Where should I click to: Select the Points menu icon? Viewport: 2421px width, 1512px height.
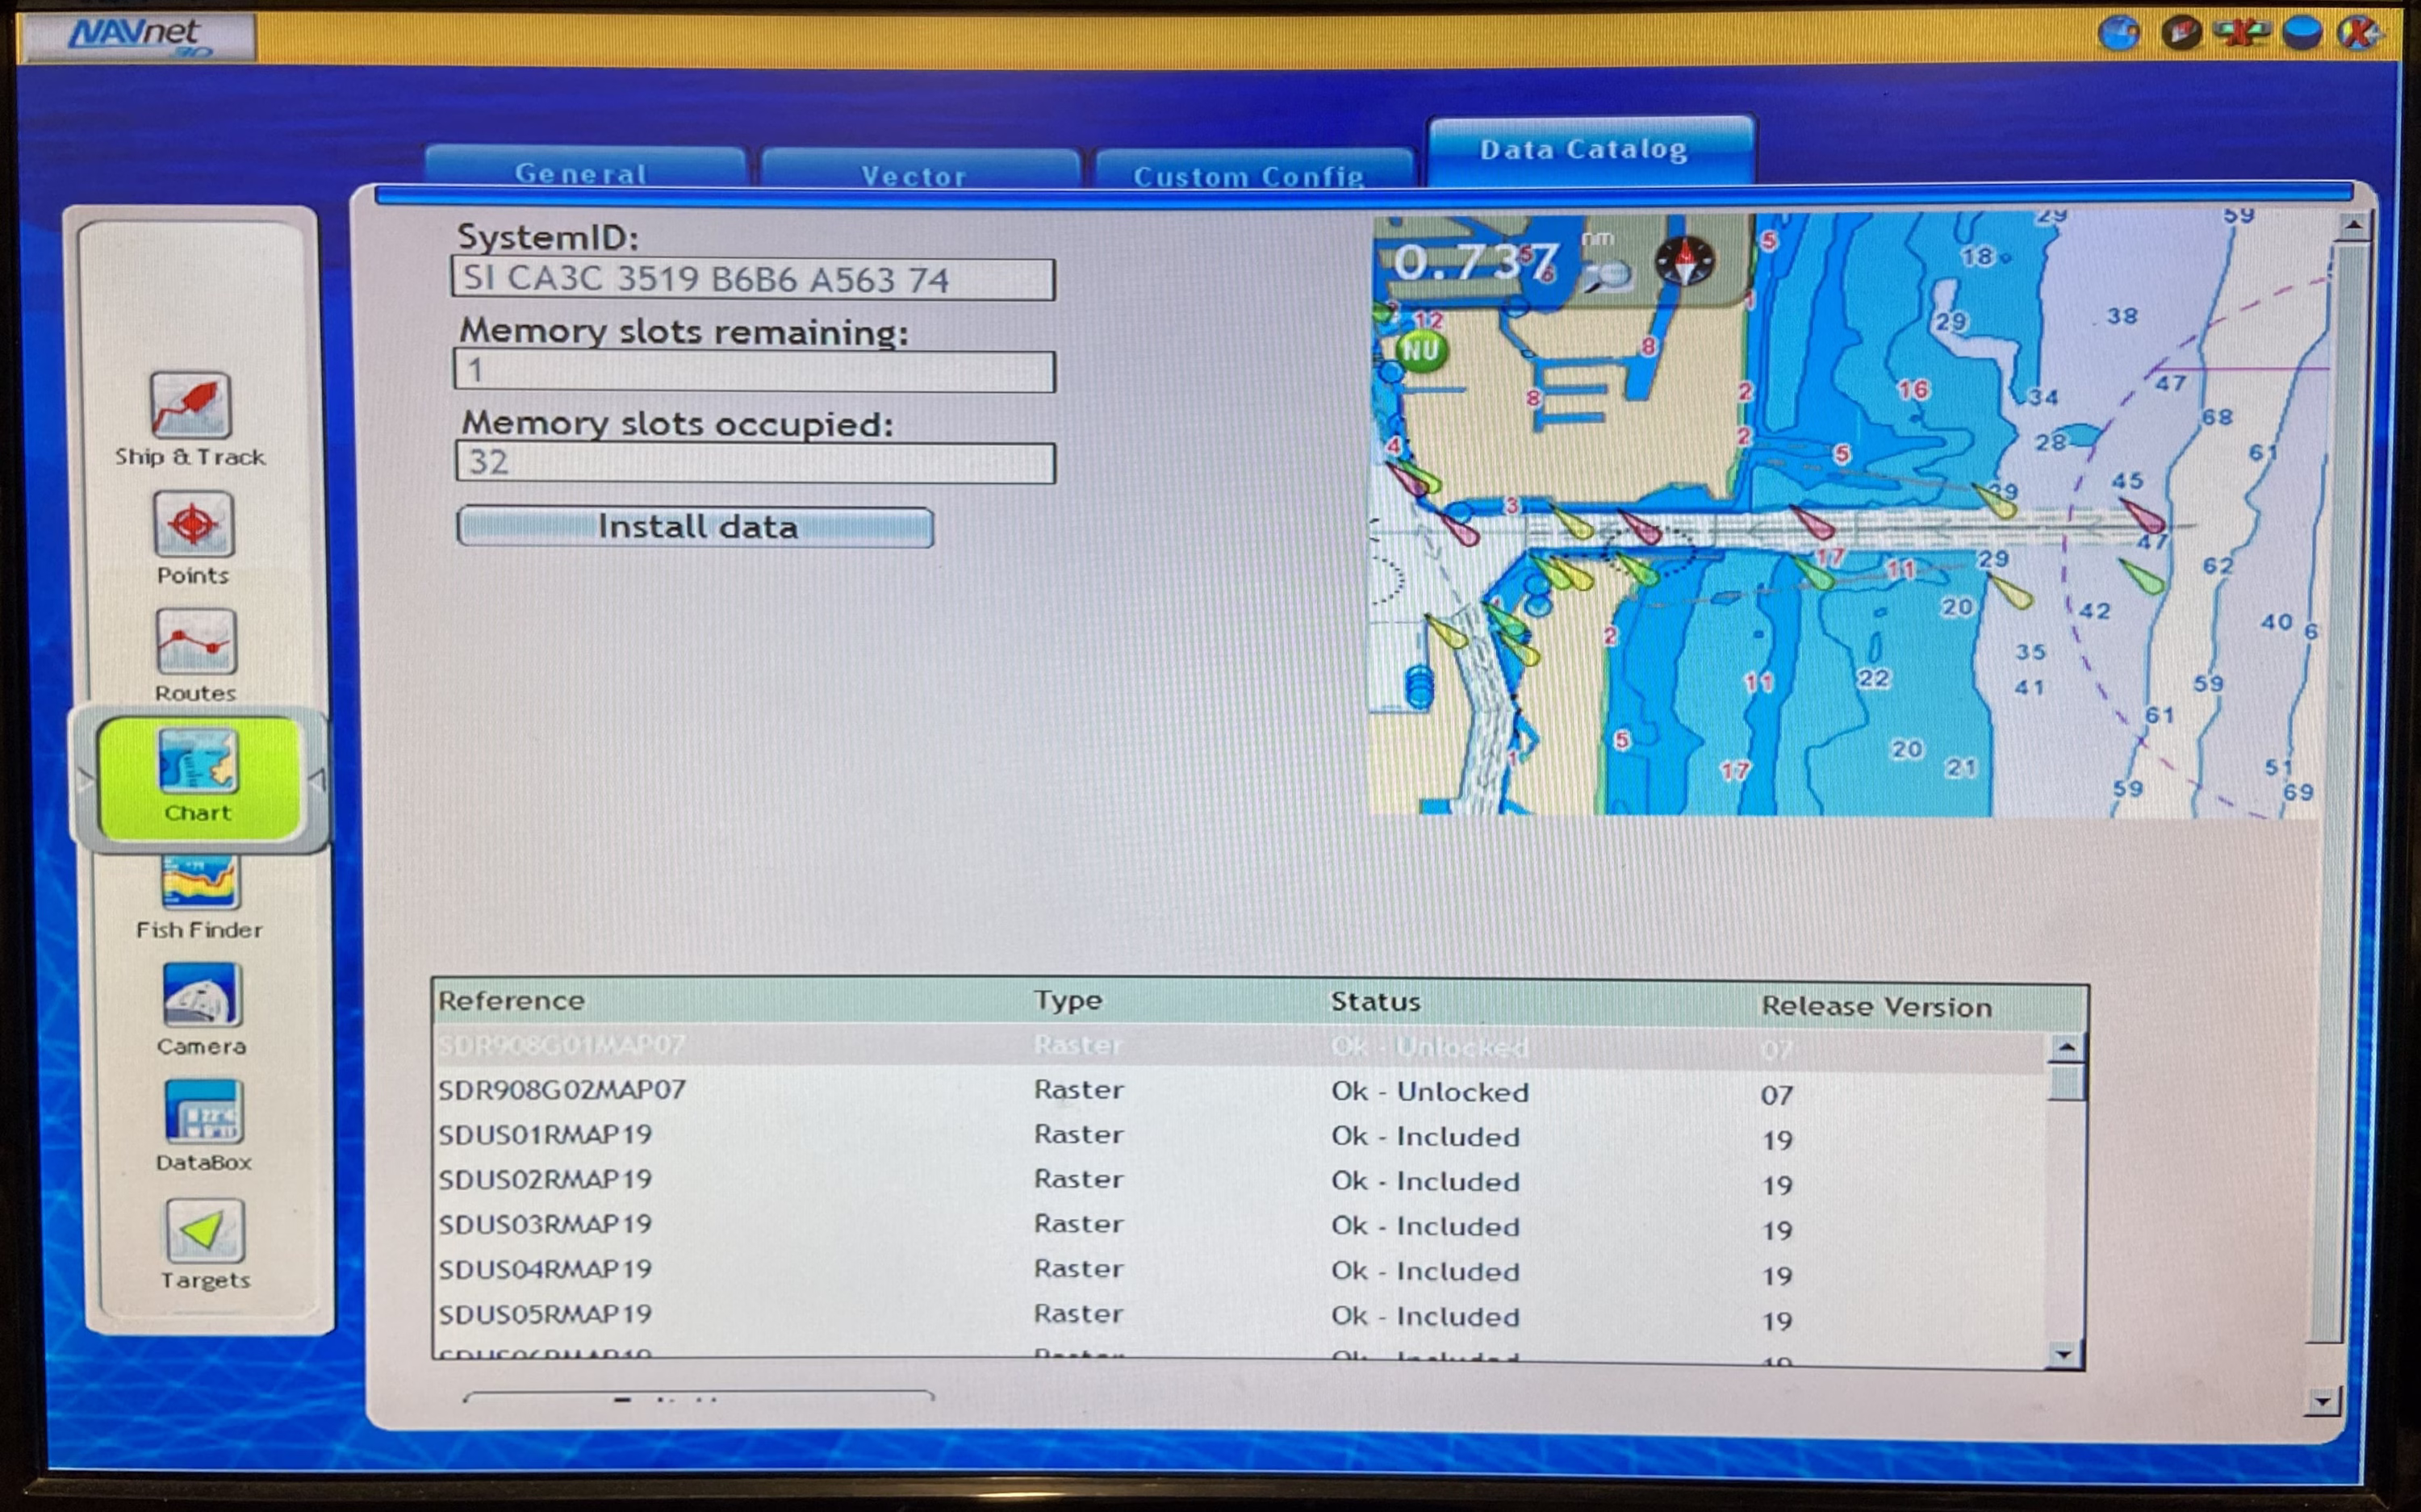click(x=193, y=524)
